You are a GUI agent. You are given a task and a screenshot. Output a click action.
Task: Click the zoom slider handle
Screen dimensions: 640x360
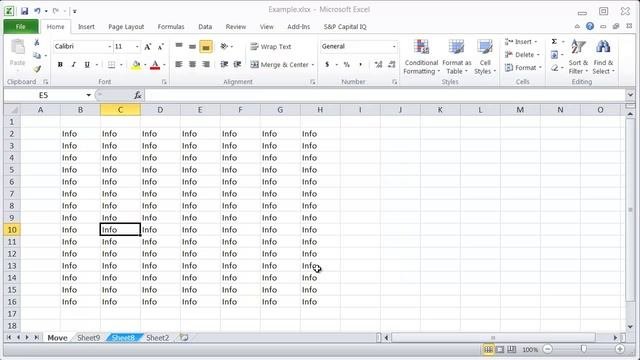[584, 349]
